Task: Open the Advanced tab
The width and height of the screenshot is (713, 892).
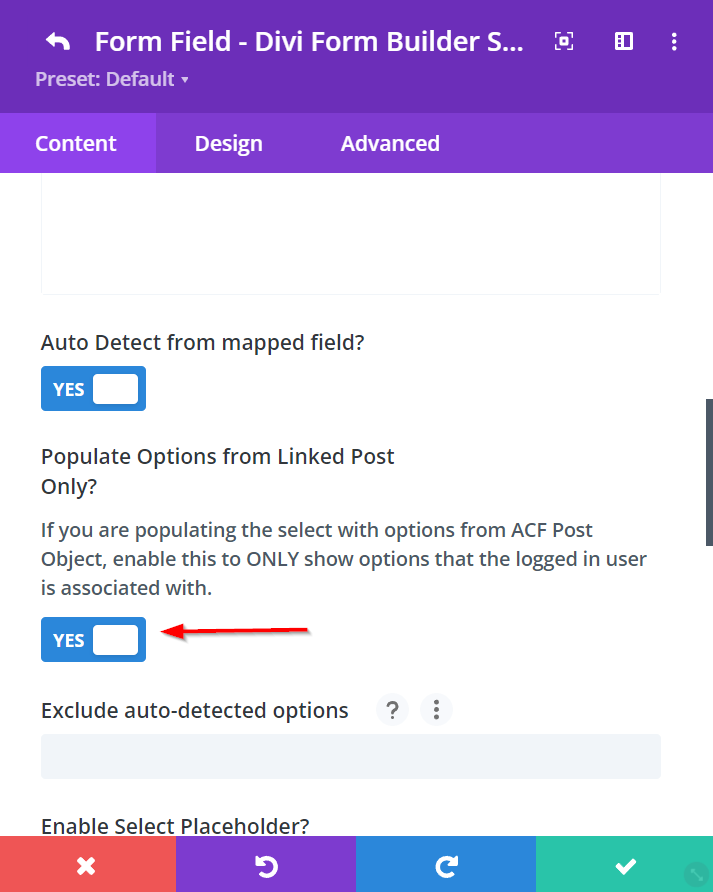Action: (390, 143)
